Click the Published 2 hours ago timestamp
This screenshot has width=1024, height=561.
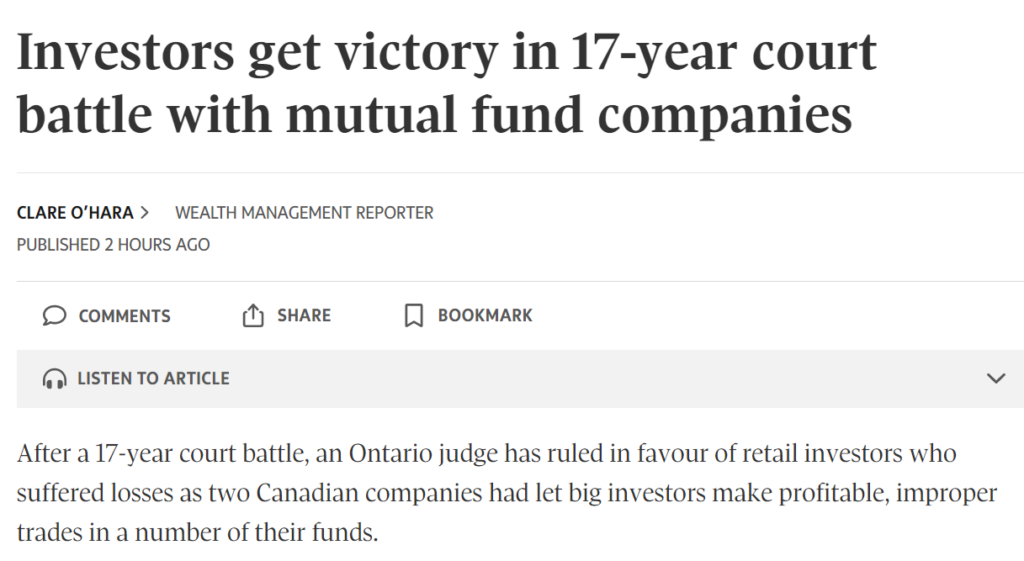pyautogui.click(x=113, y=245)
